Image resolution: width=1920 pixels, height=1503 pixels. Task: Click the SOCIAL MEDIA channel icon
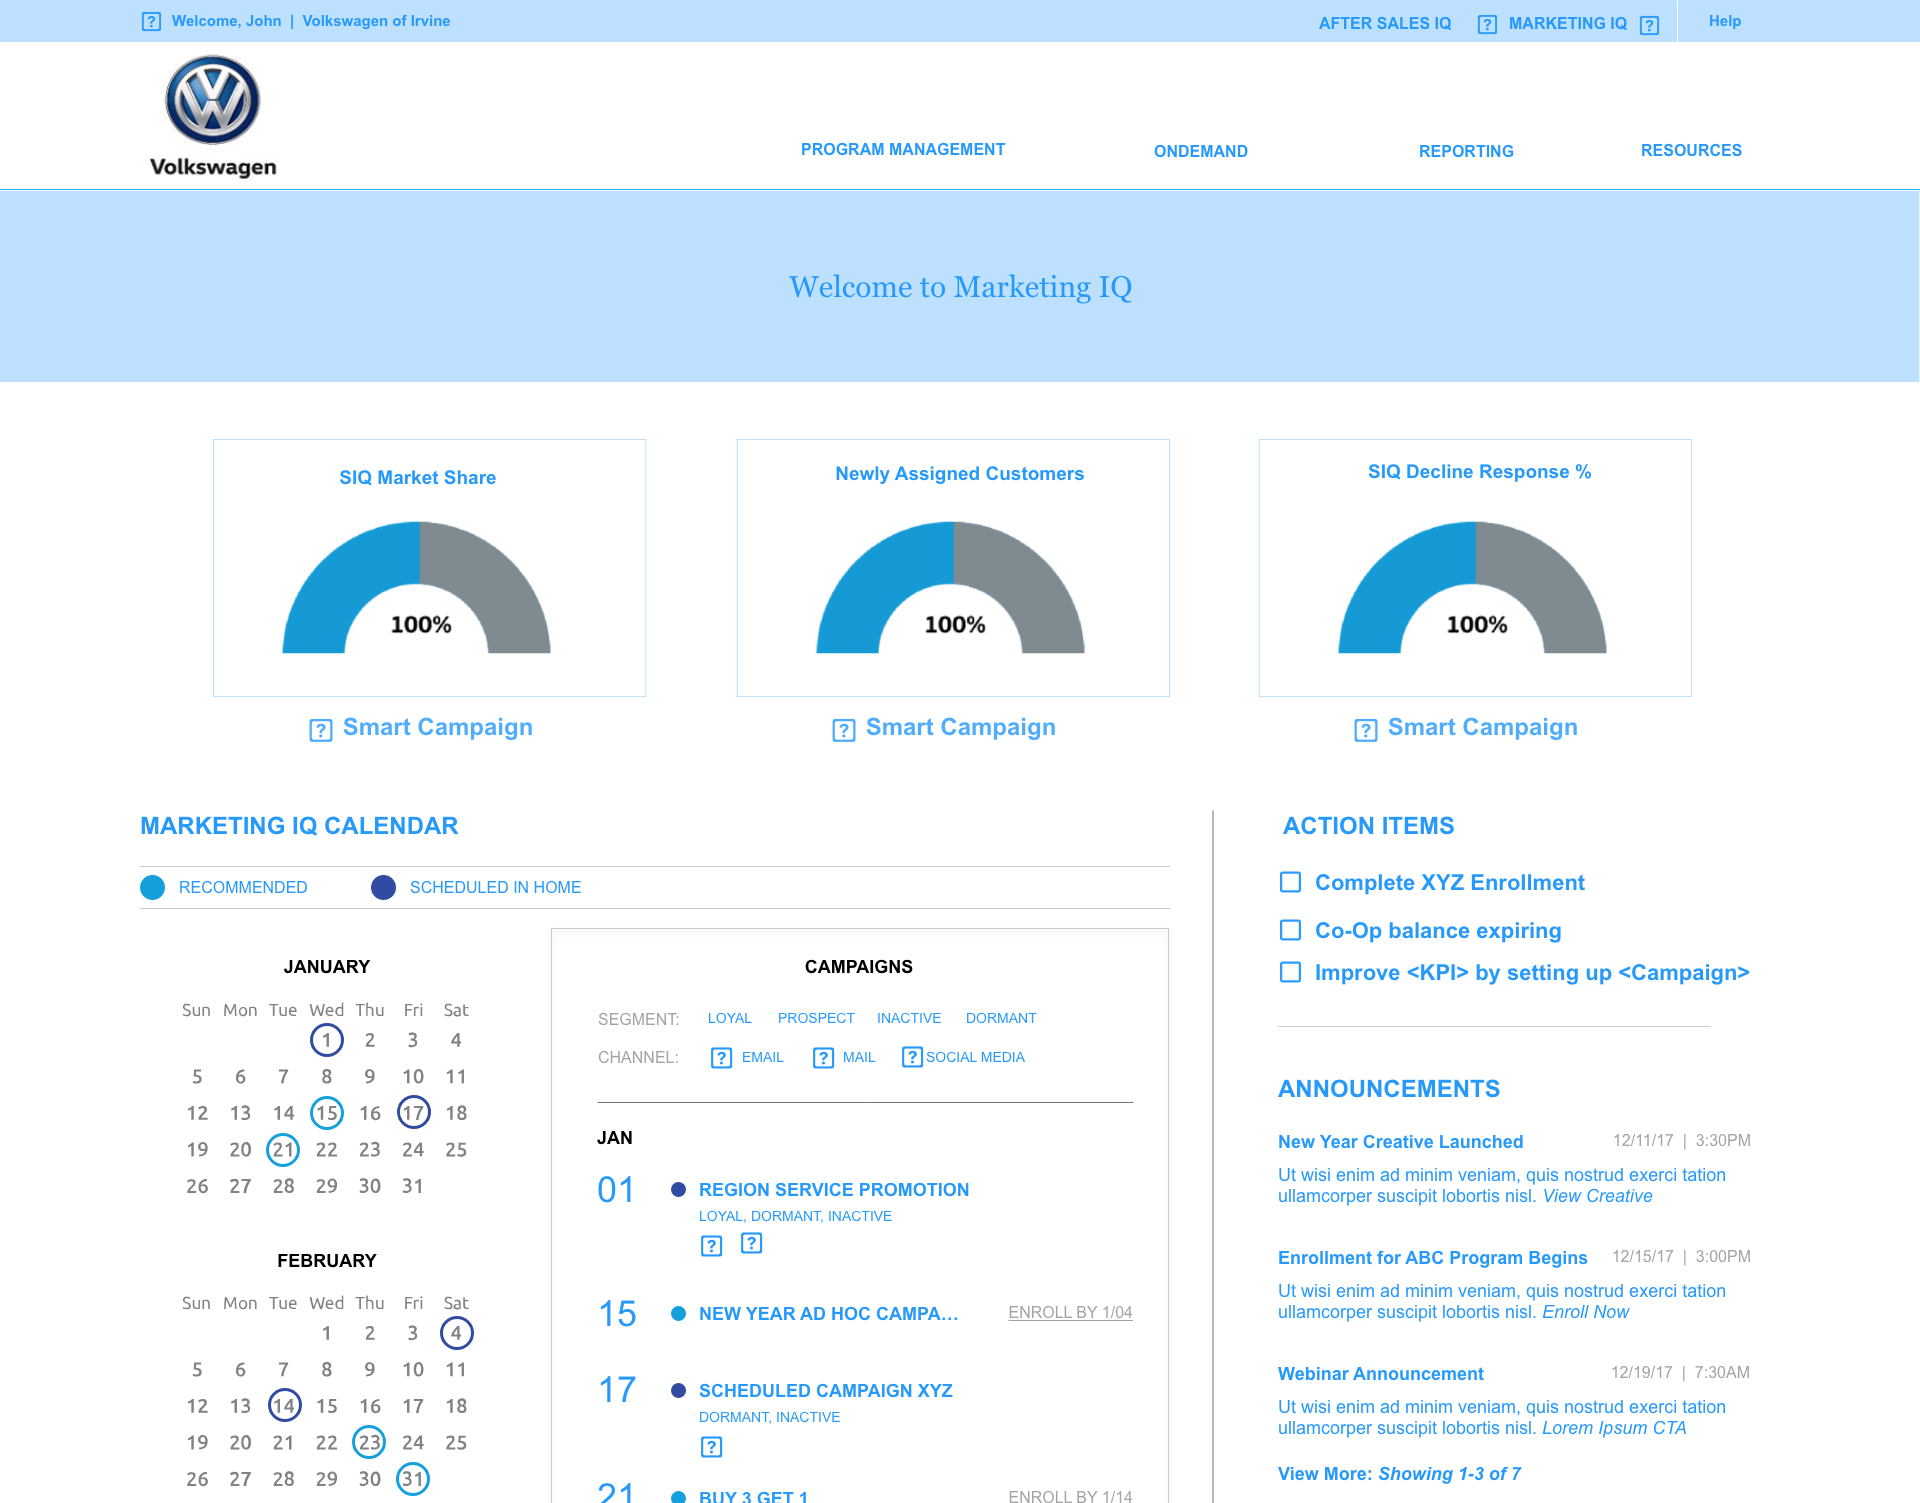pos(912,1057)
